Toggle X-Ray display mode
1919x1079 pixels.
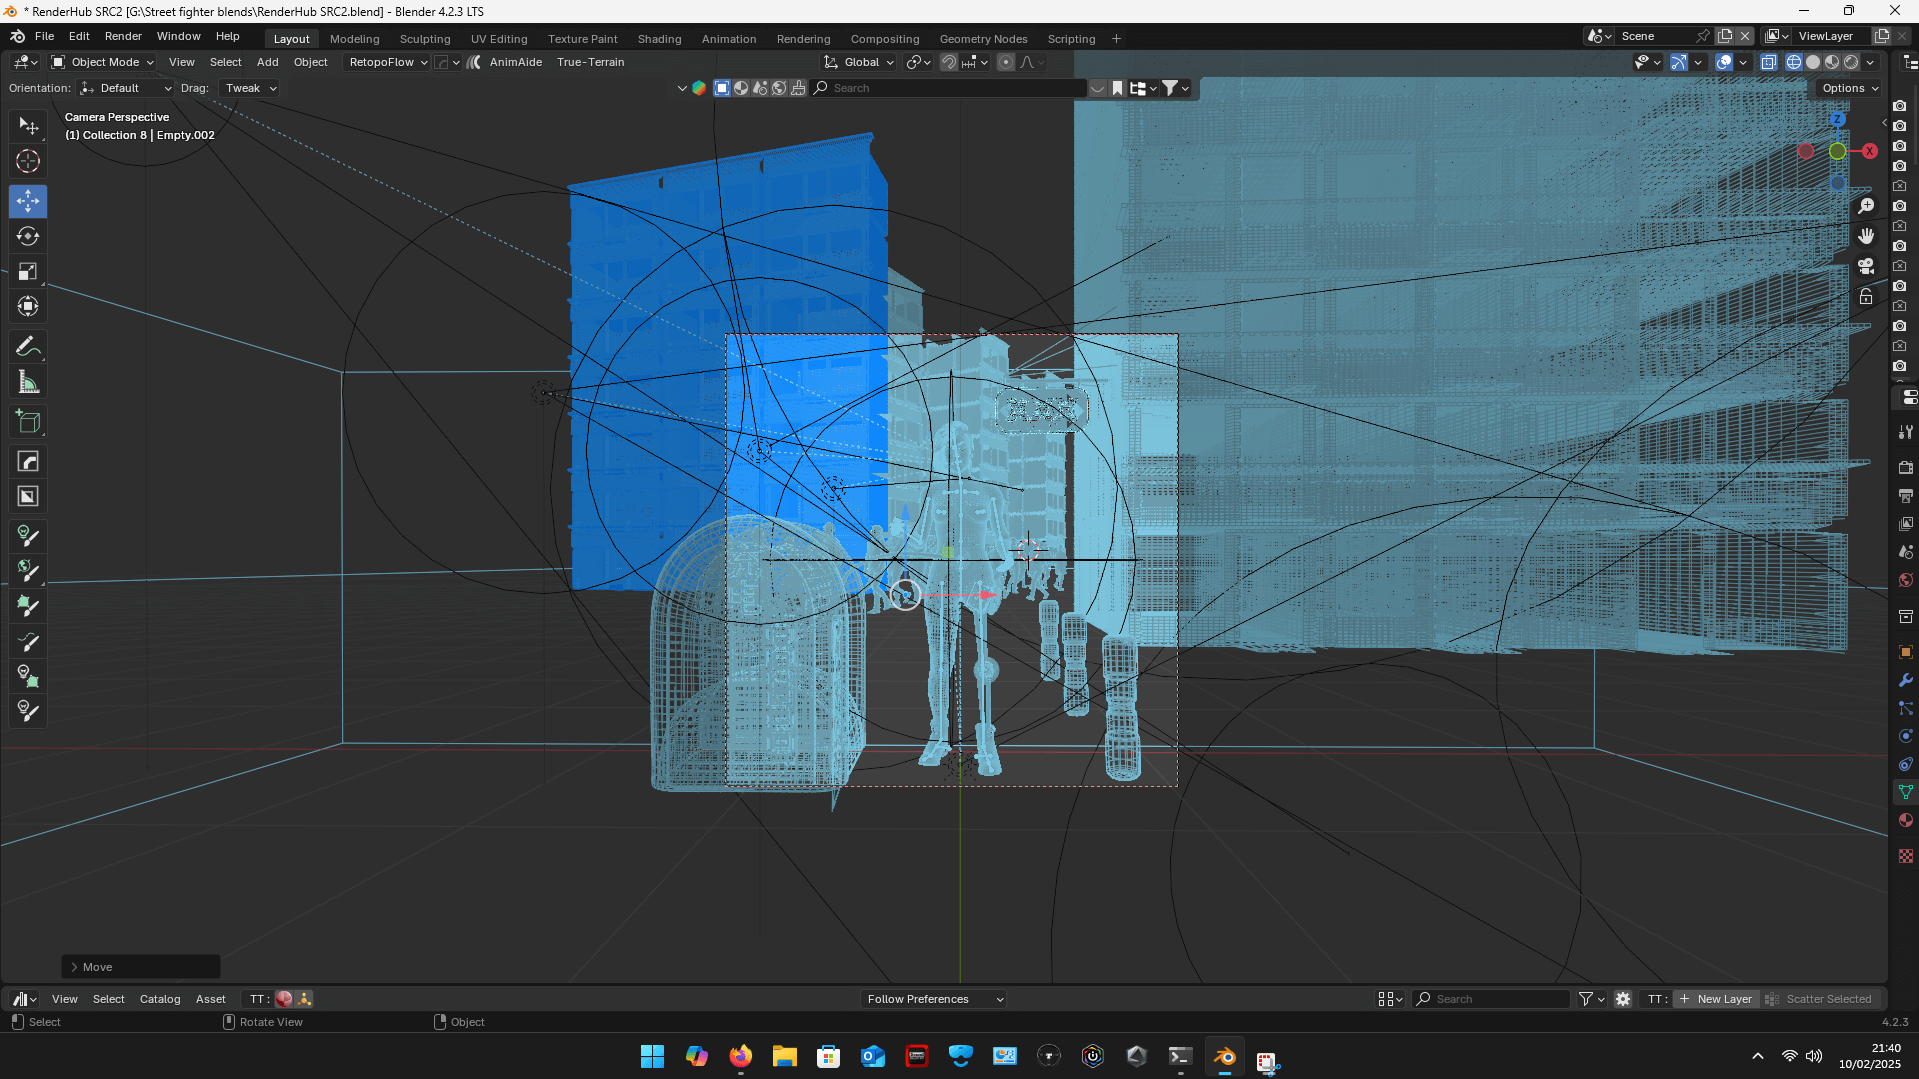click(1768, 62)
